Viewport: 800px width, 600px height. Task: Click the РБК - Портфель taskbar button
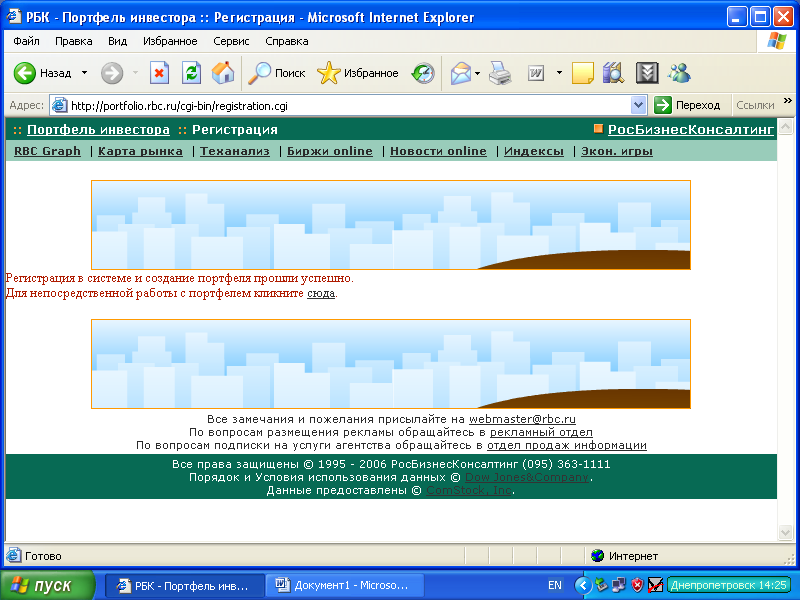point(185,585)
